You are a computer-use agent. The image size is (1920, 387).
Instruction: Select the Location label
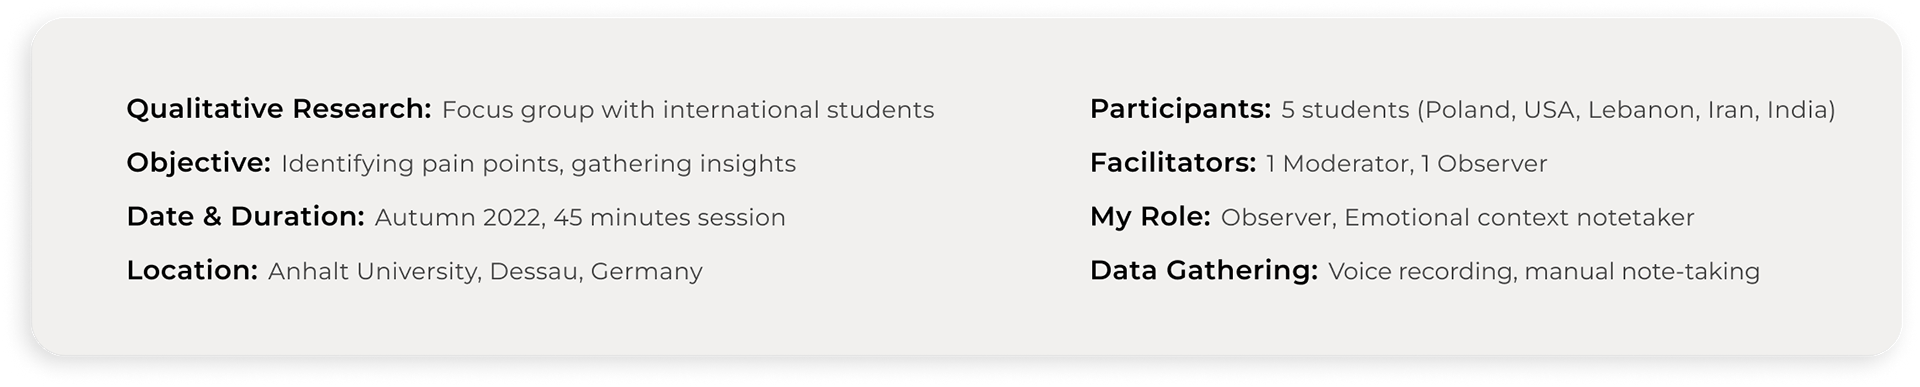pyautogui.click(x=192, y=271)
